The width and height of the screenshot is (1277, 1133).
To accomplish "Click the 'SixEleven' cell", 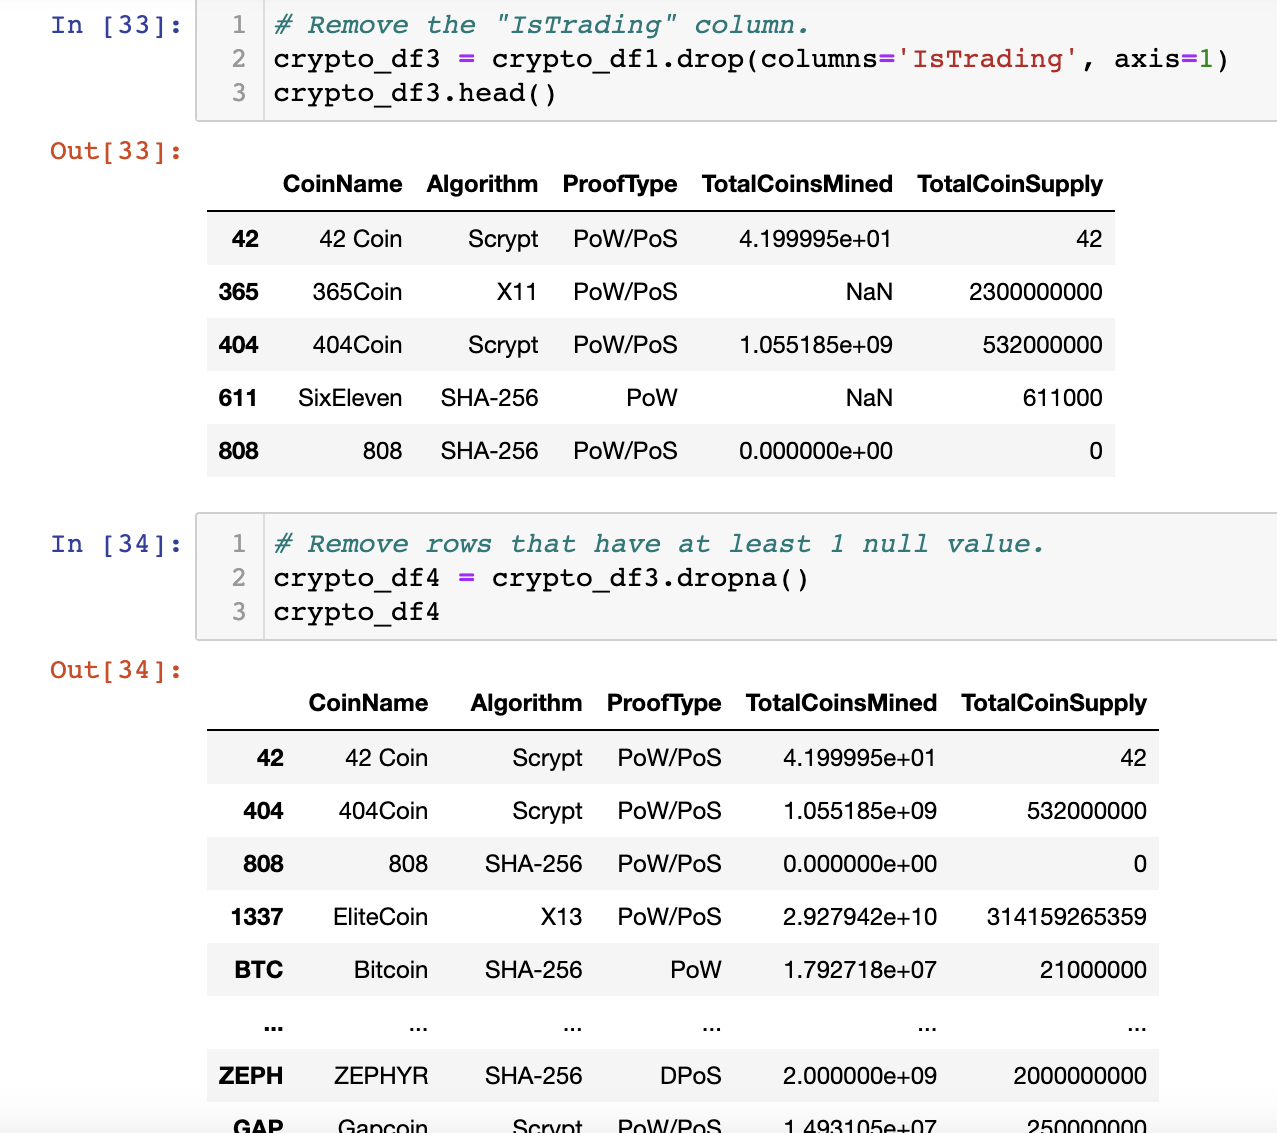I will [350, 398].
